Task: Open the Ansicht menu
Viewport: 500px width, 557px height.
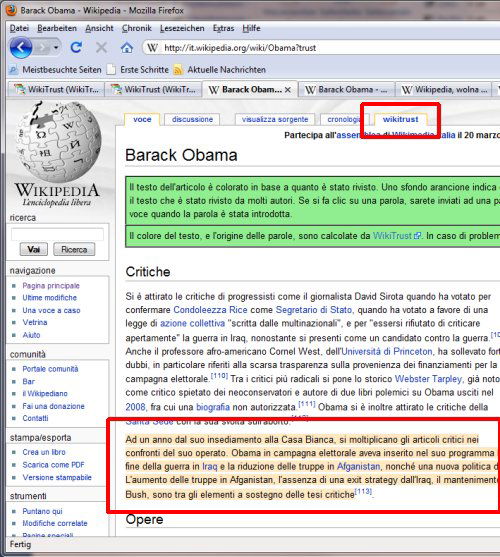Action: click(x=99, y=28)
